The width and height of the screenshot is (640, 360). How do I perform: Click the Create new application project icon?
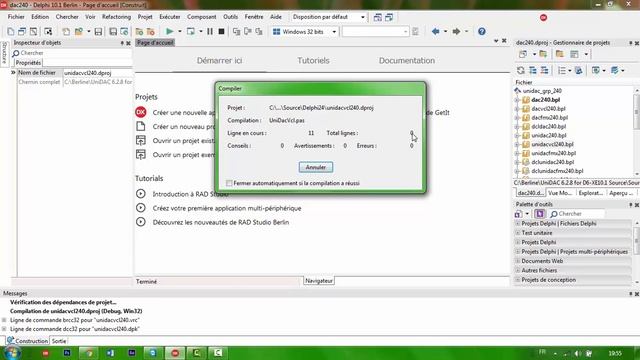point(141,112)
